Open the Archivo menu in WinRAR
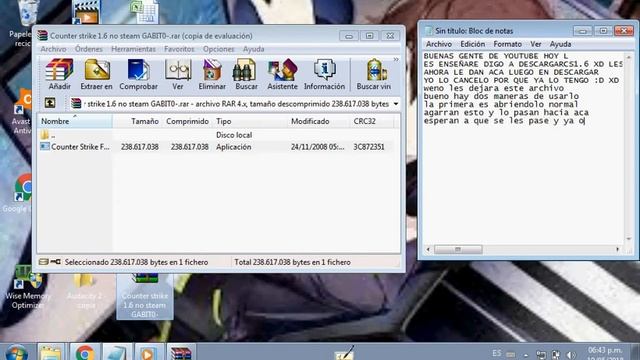This screenshot has height=360, width=640. 53,49
